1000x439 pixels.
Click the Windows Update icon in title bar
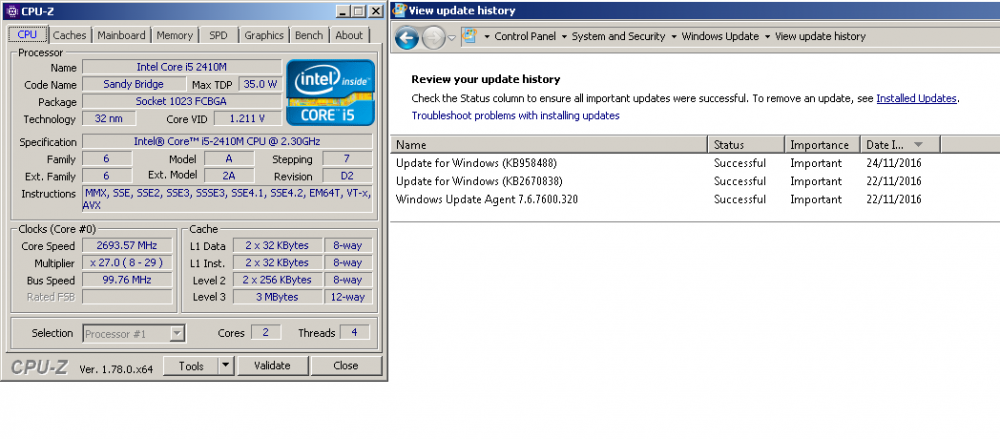(x=400, y=10)
